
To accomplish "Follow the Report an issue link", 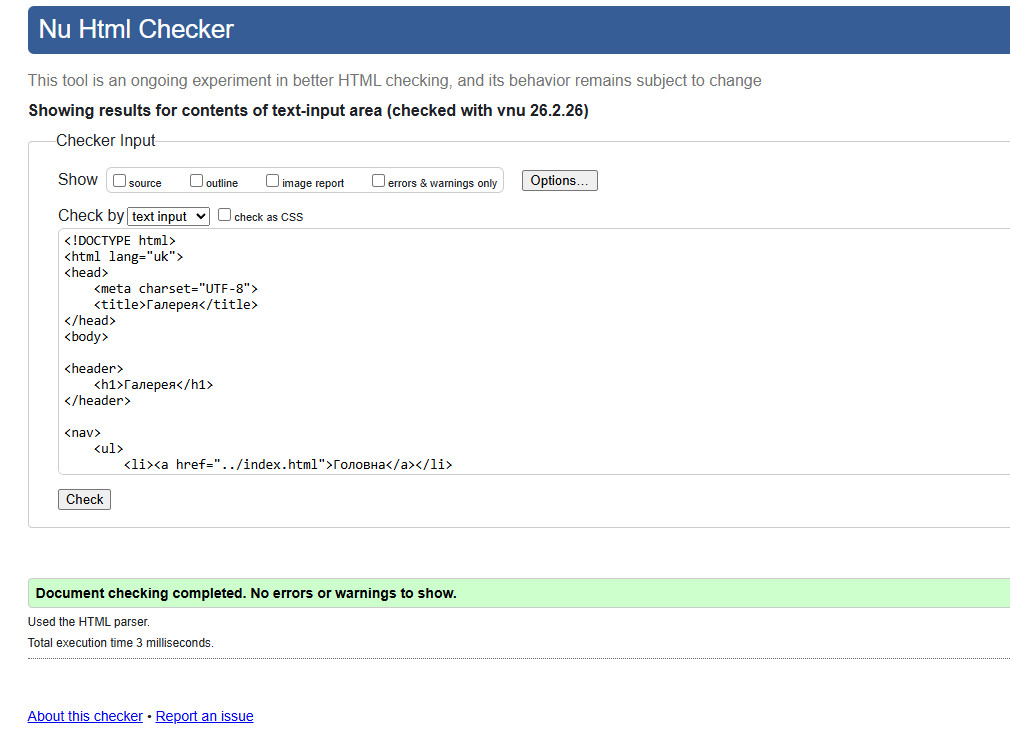I will pyautogui.click(x=204, y=716).
